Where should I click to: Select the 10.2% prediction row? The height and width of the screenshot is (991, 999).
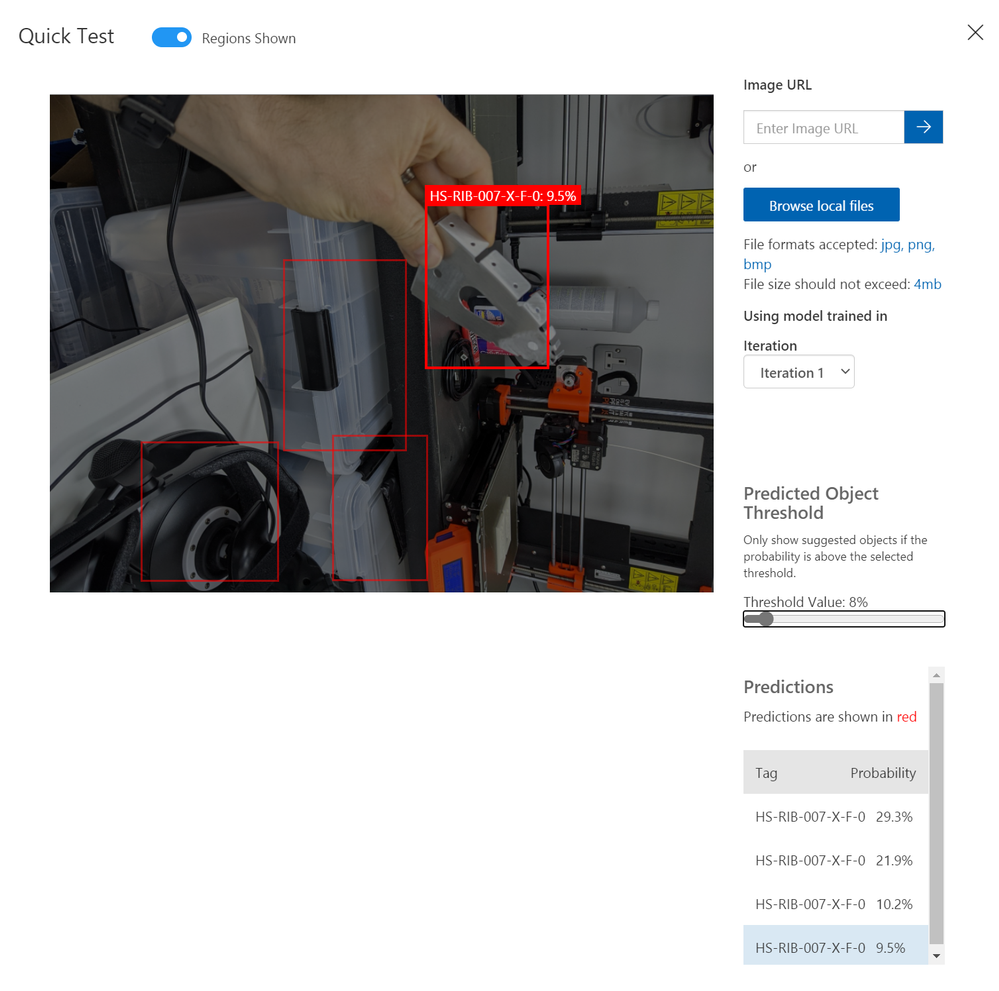point(835,904)
